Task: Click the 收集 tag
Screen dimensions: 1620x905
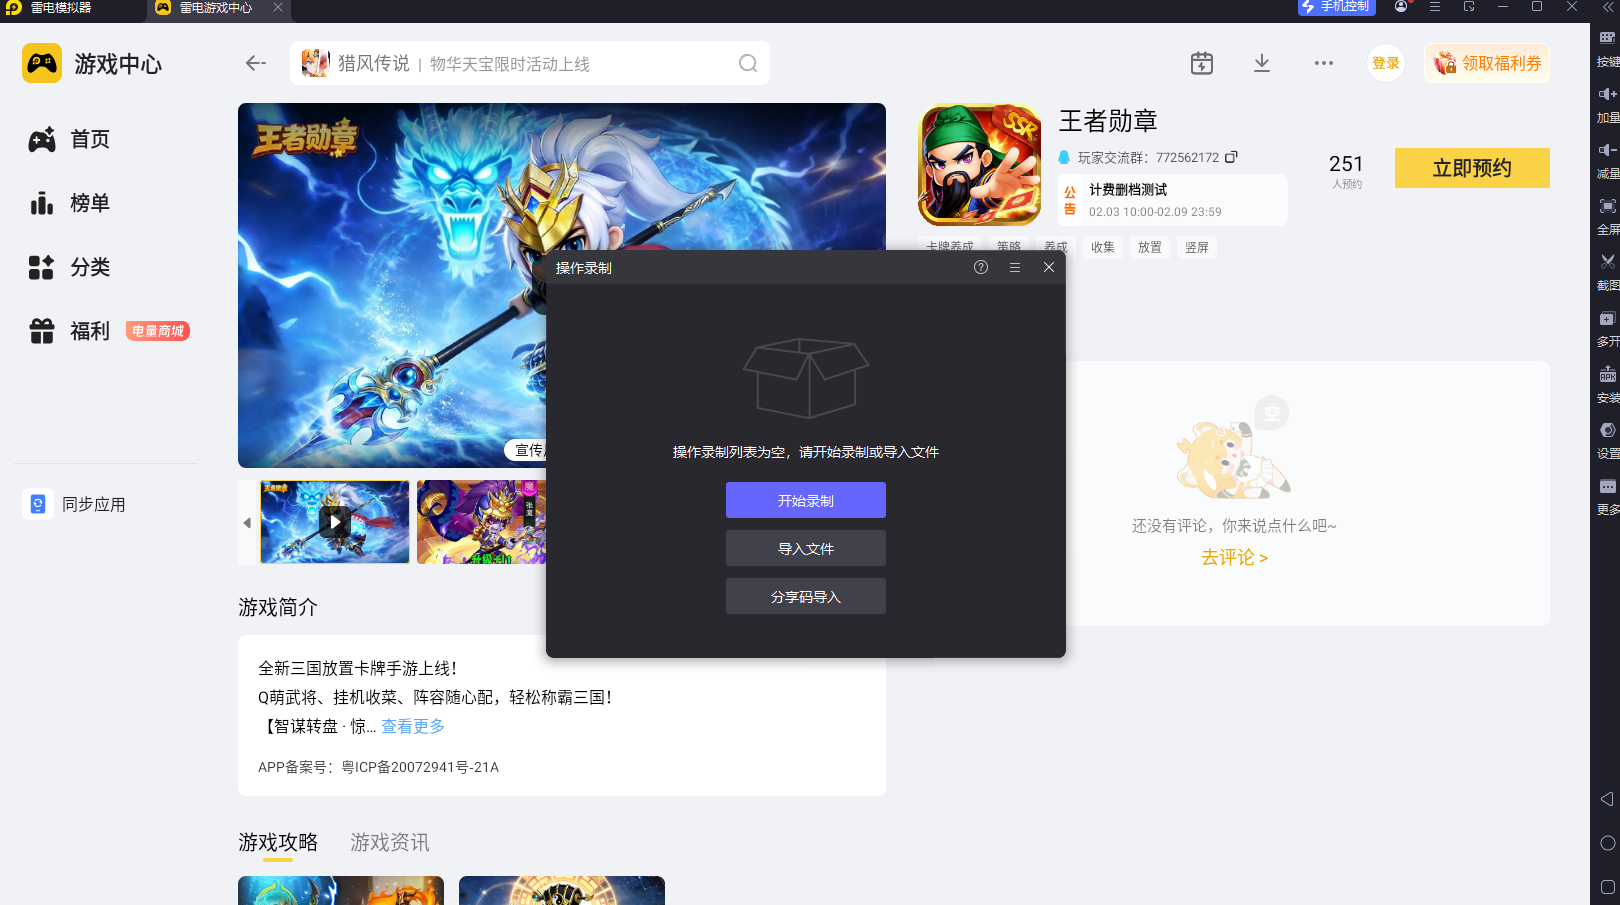Action: pos(1103,247)
